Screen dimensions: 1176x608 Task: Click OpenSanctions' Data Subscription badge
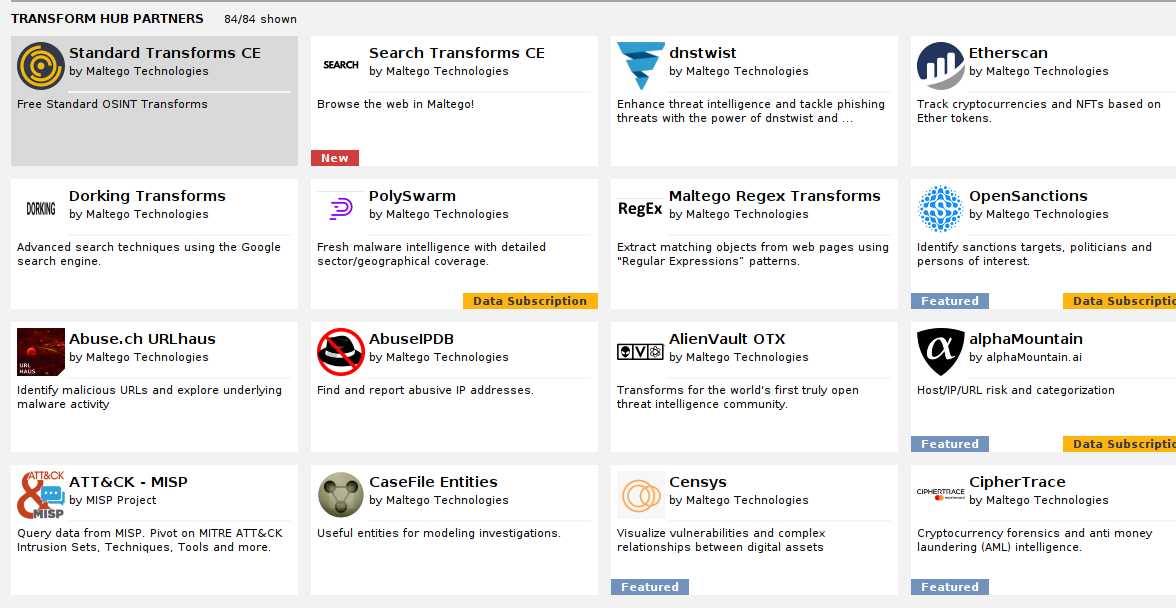1120,301
